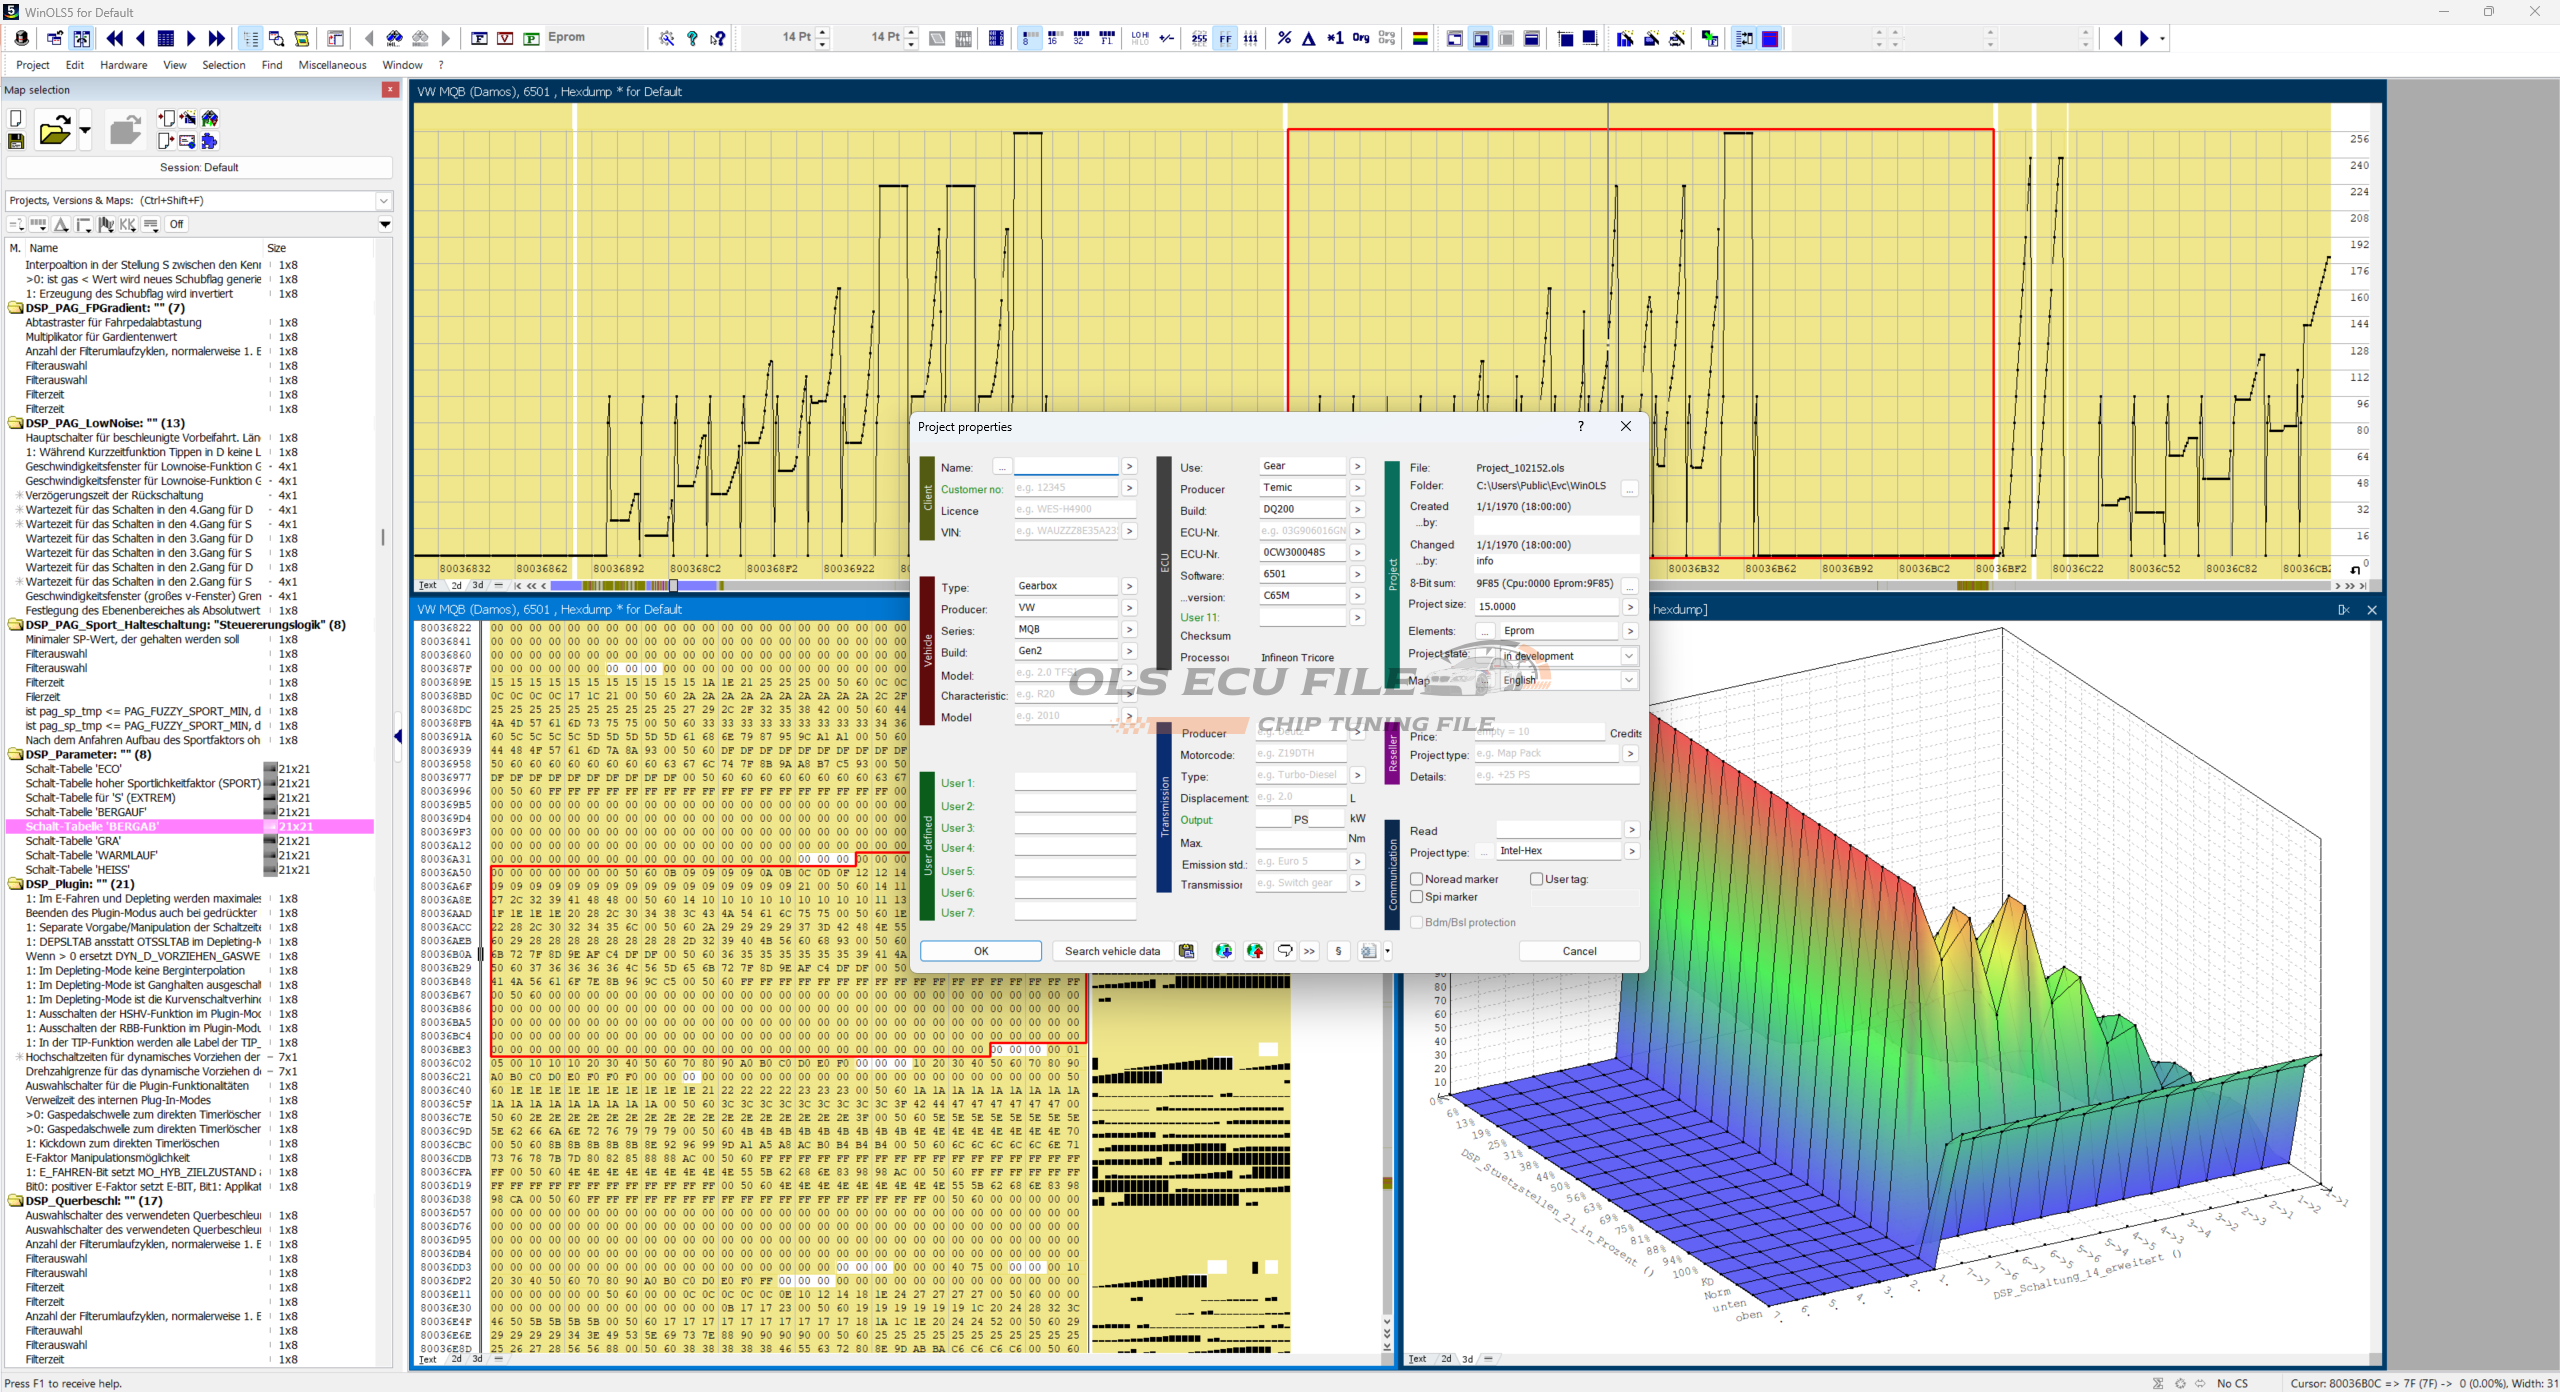This screenshot has height=1392, width=2560.
Task: Open the Map language English dropdown
Action: (1628, 680)
